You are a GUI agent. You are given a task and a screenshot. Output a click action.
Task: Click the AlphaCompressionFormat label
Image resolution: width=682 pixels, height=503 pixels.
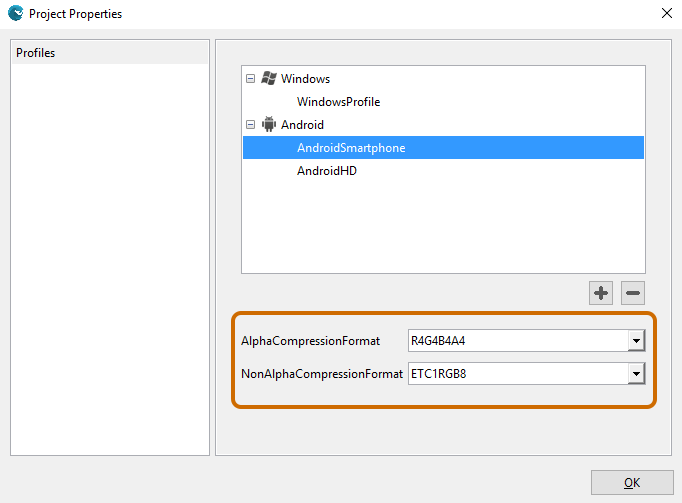pyautogui.click(x=310, y=341)
